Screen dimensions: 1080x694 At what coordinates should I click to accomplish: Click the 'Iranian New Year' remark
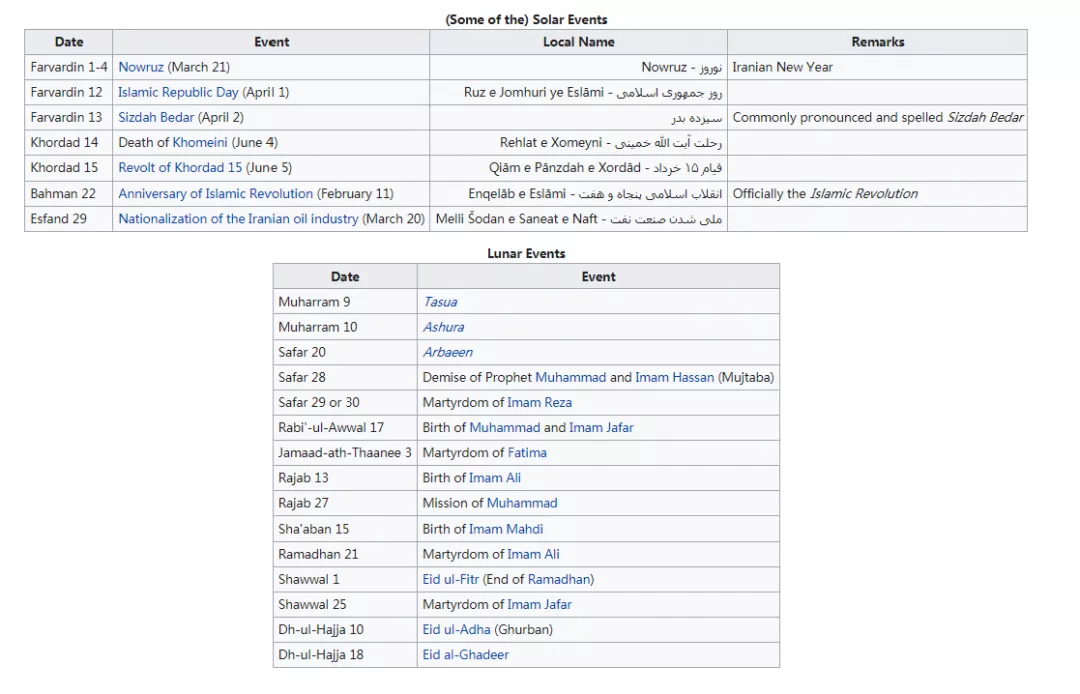tap(782, 67)
